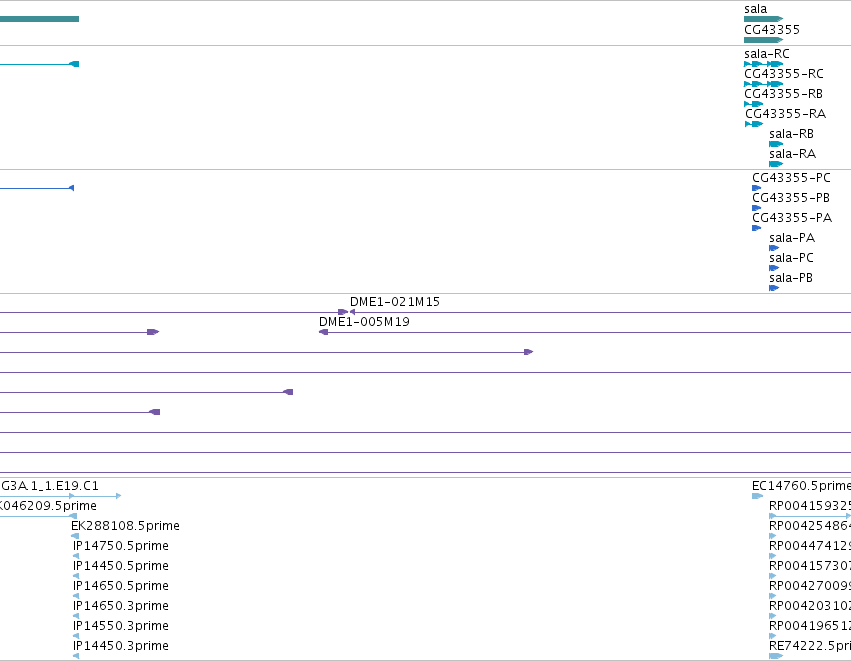Image resolution: width=851 pixels, height=661 pixels.
Task: Click the 'sala' gene label
Action: tap(755, 9)
